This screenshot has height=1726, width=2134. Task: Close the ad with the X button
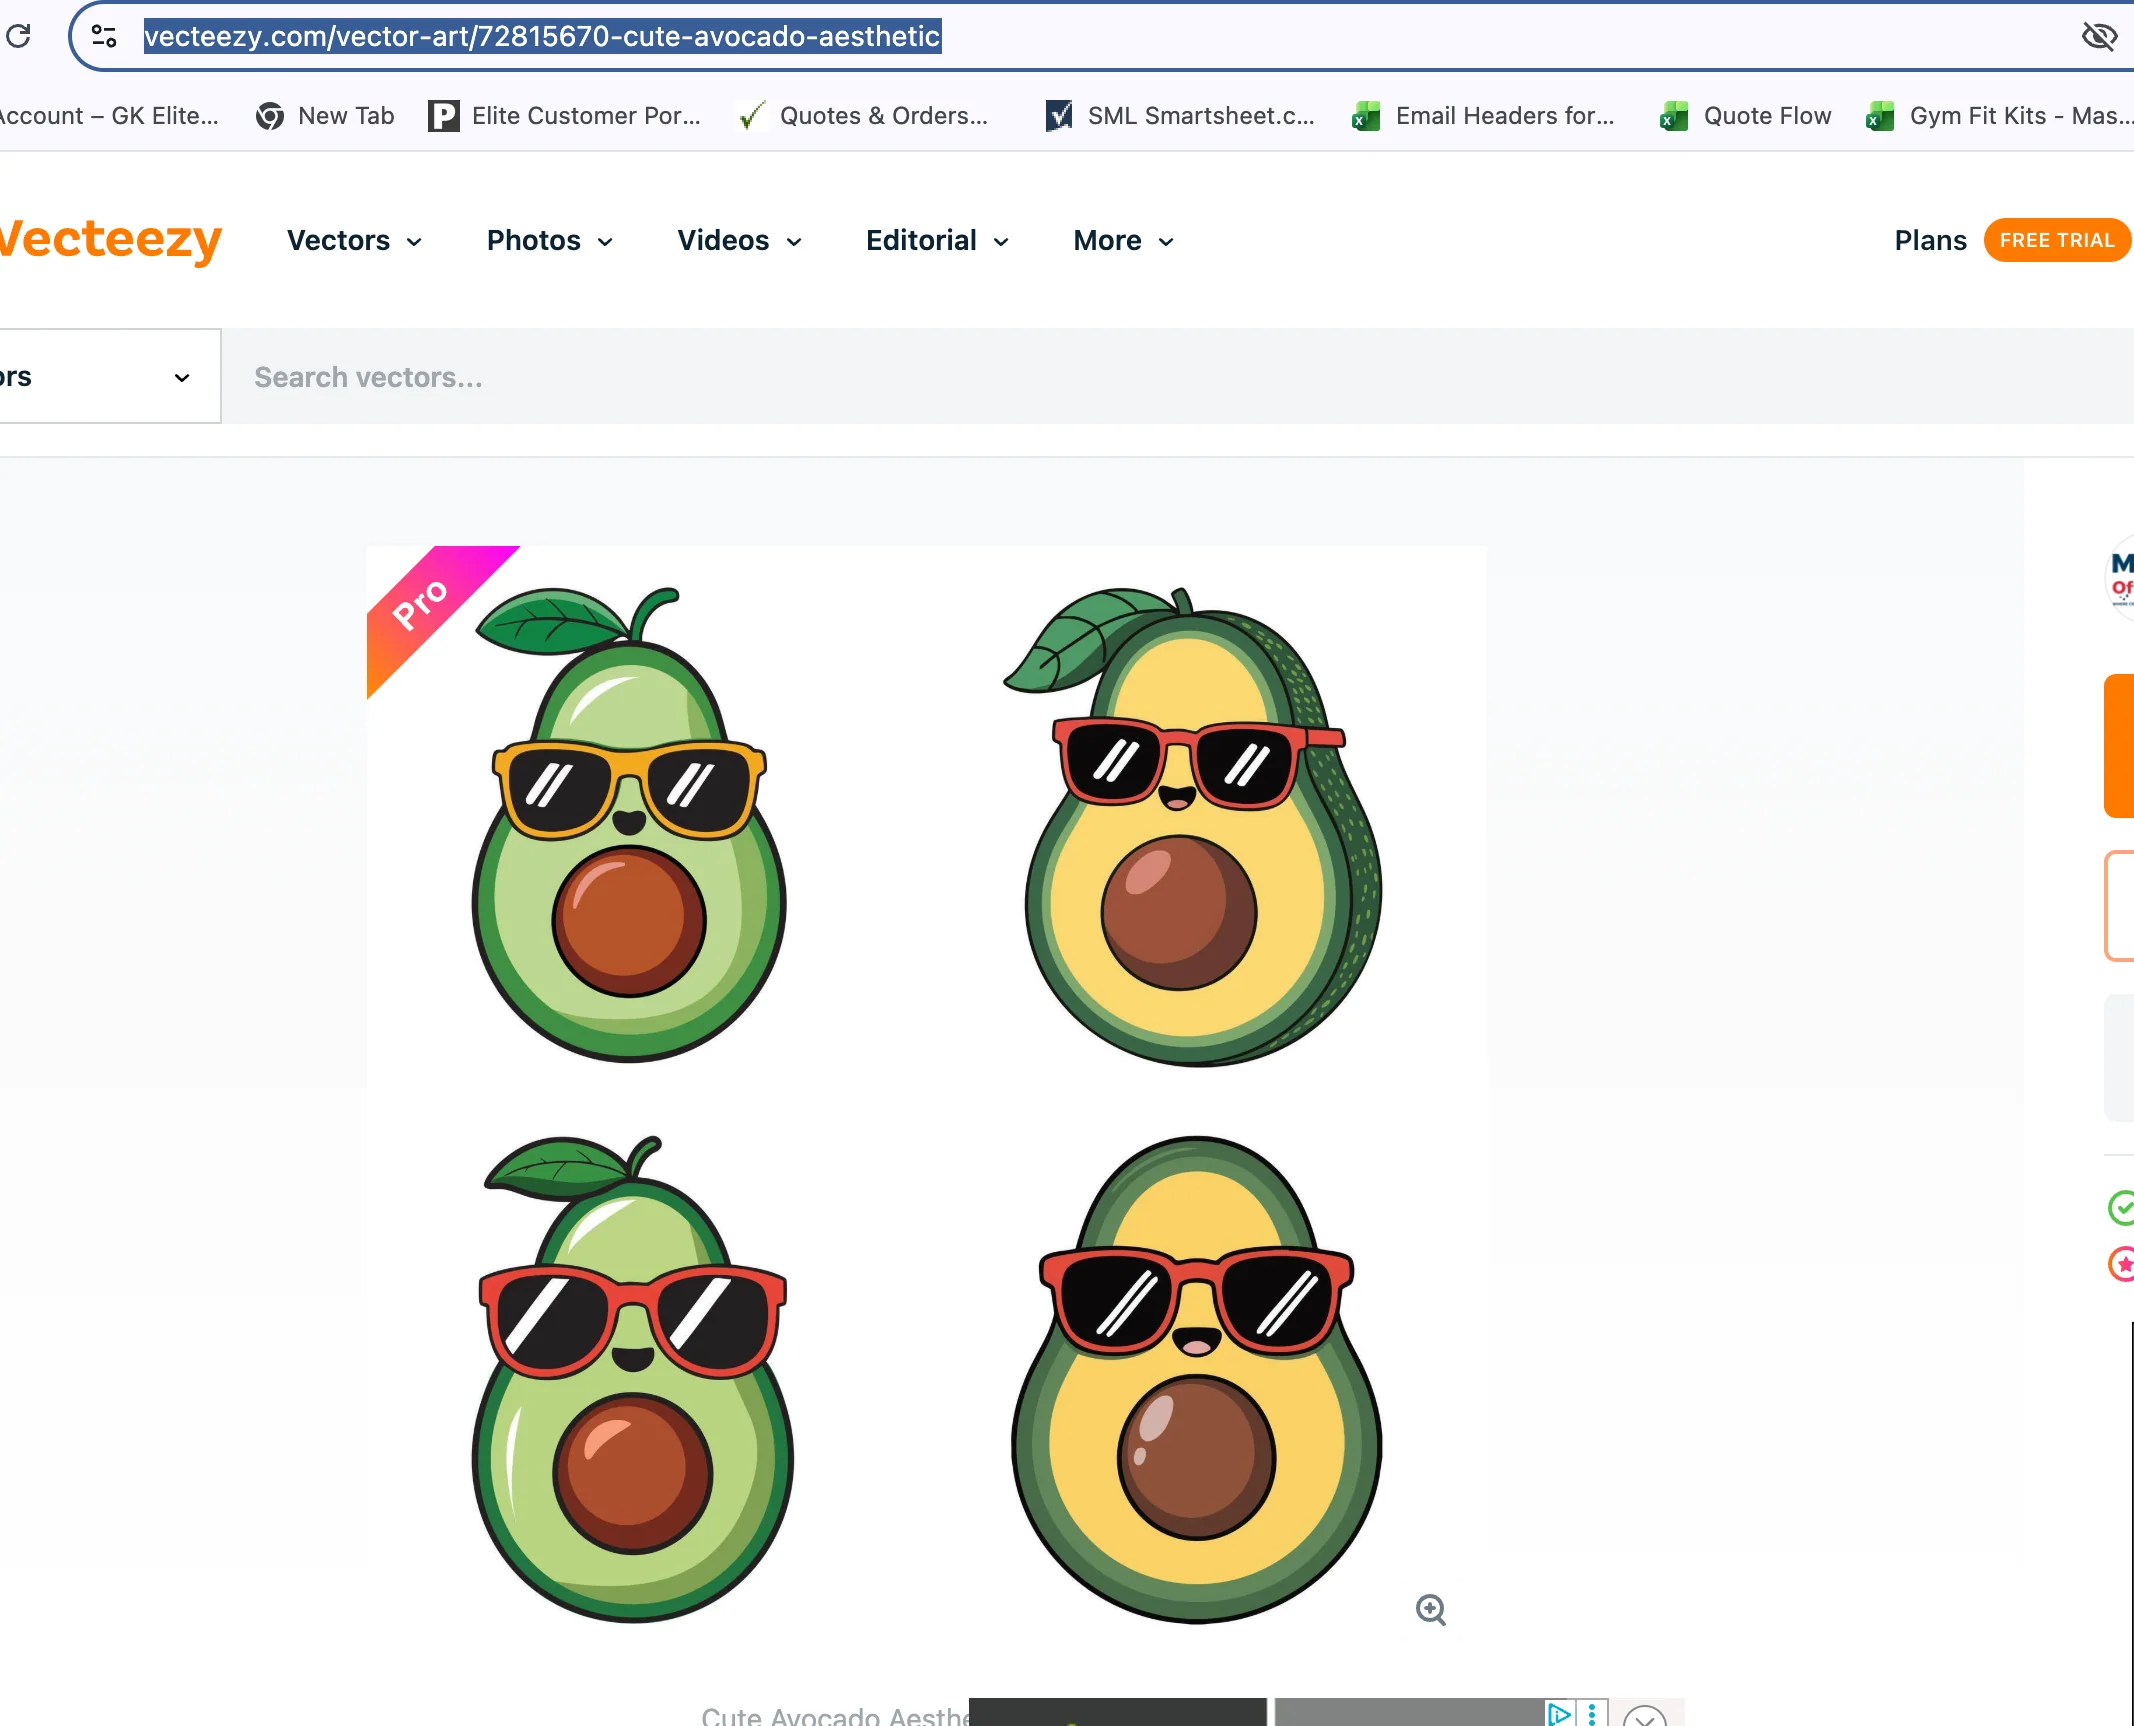(x=1644, y=1716)
